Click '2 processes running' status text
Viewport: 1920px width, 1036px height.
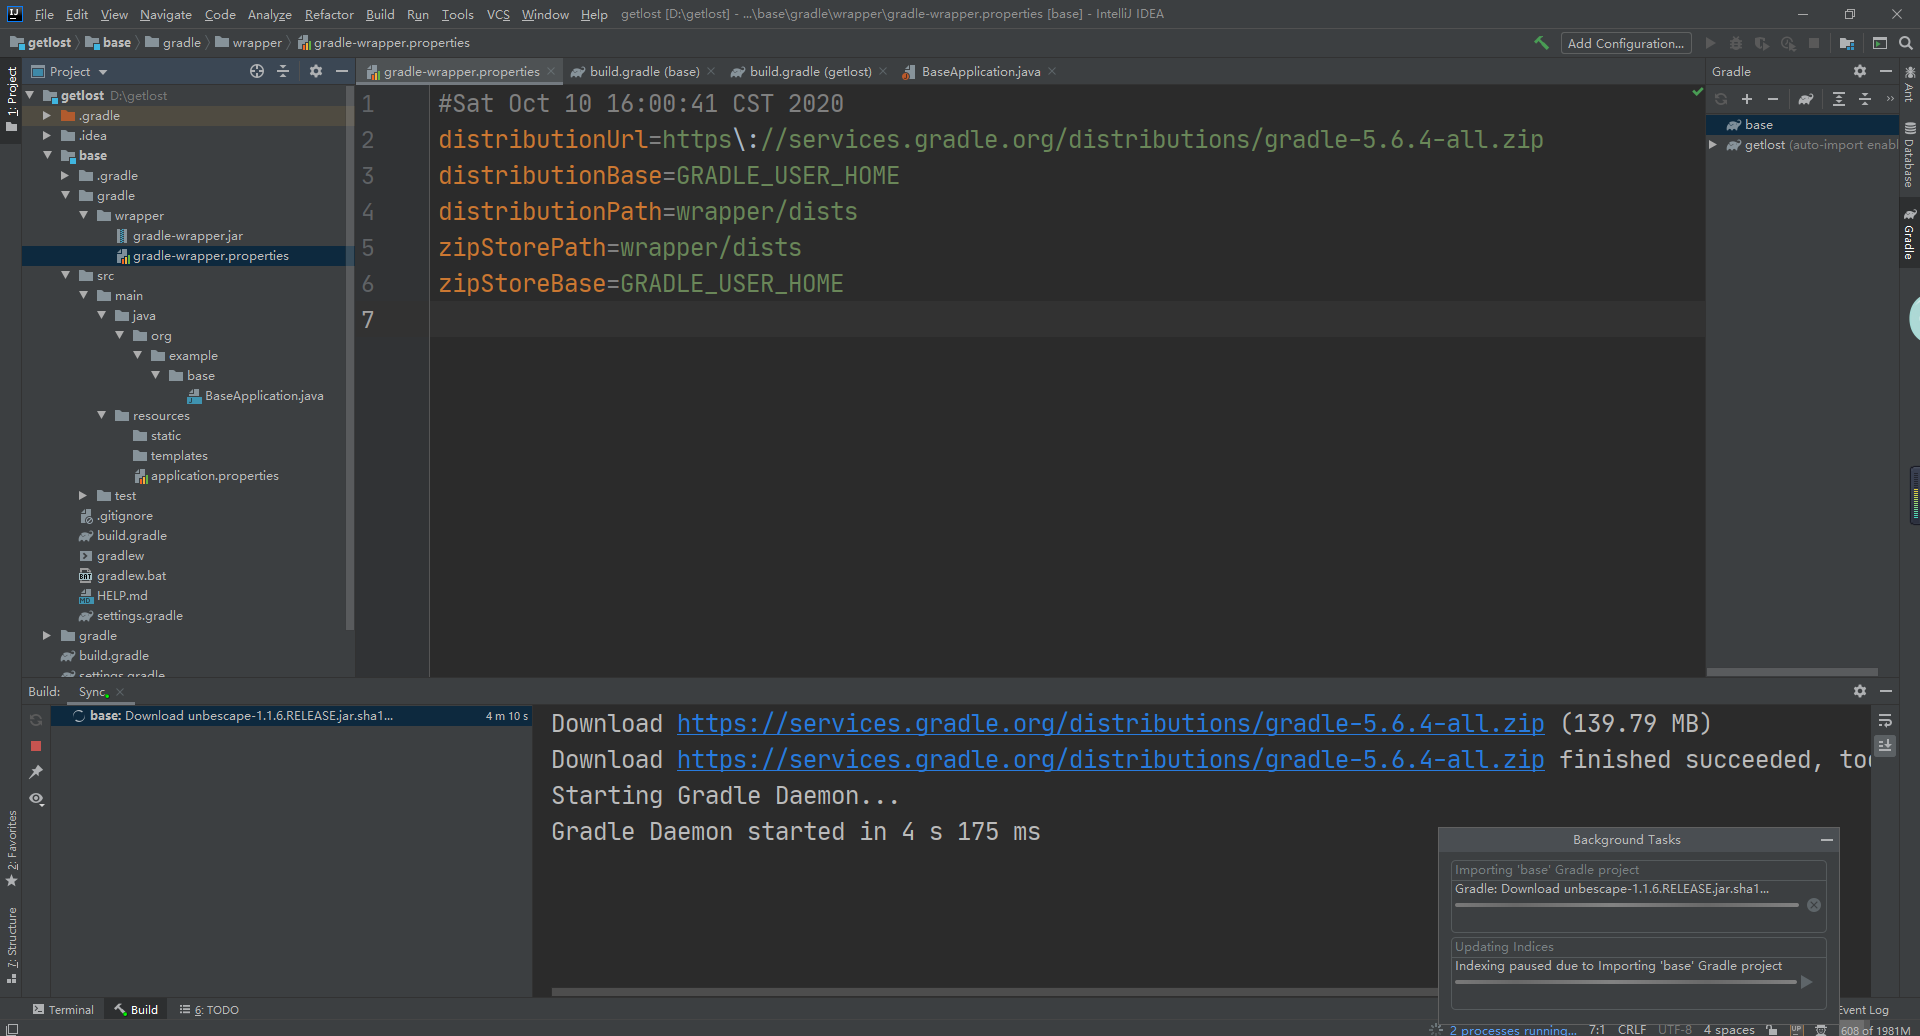point(1513,1030)
